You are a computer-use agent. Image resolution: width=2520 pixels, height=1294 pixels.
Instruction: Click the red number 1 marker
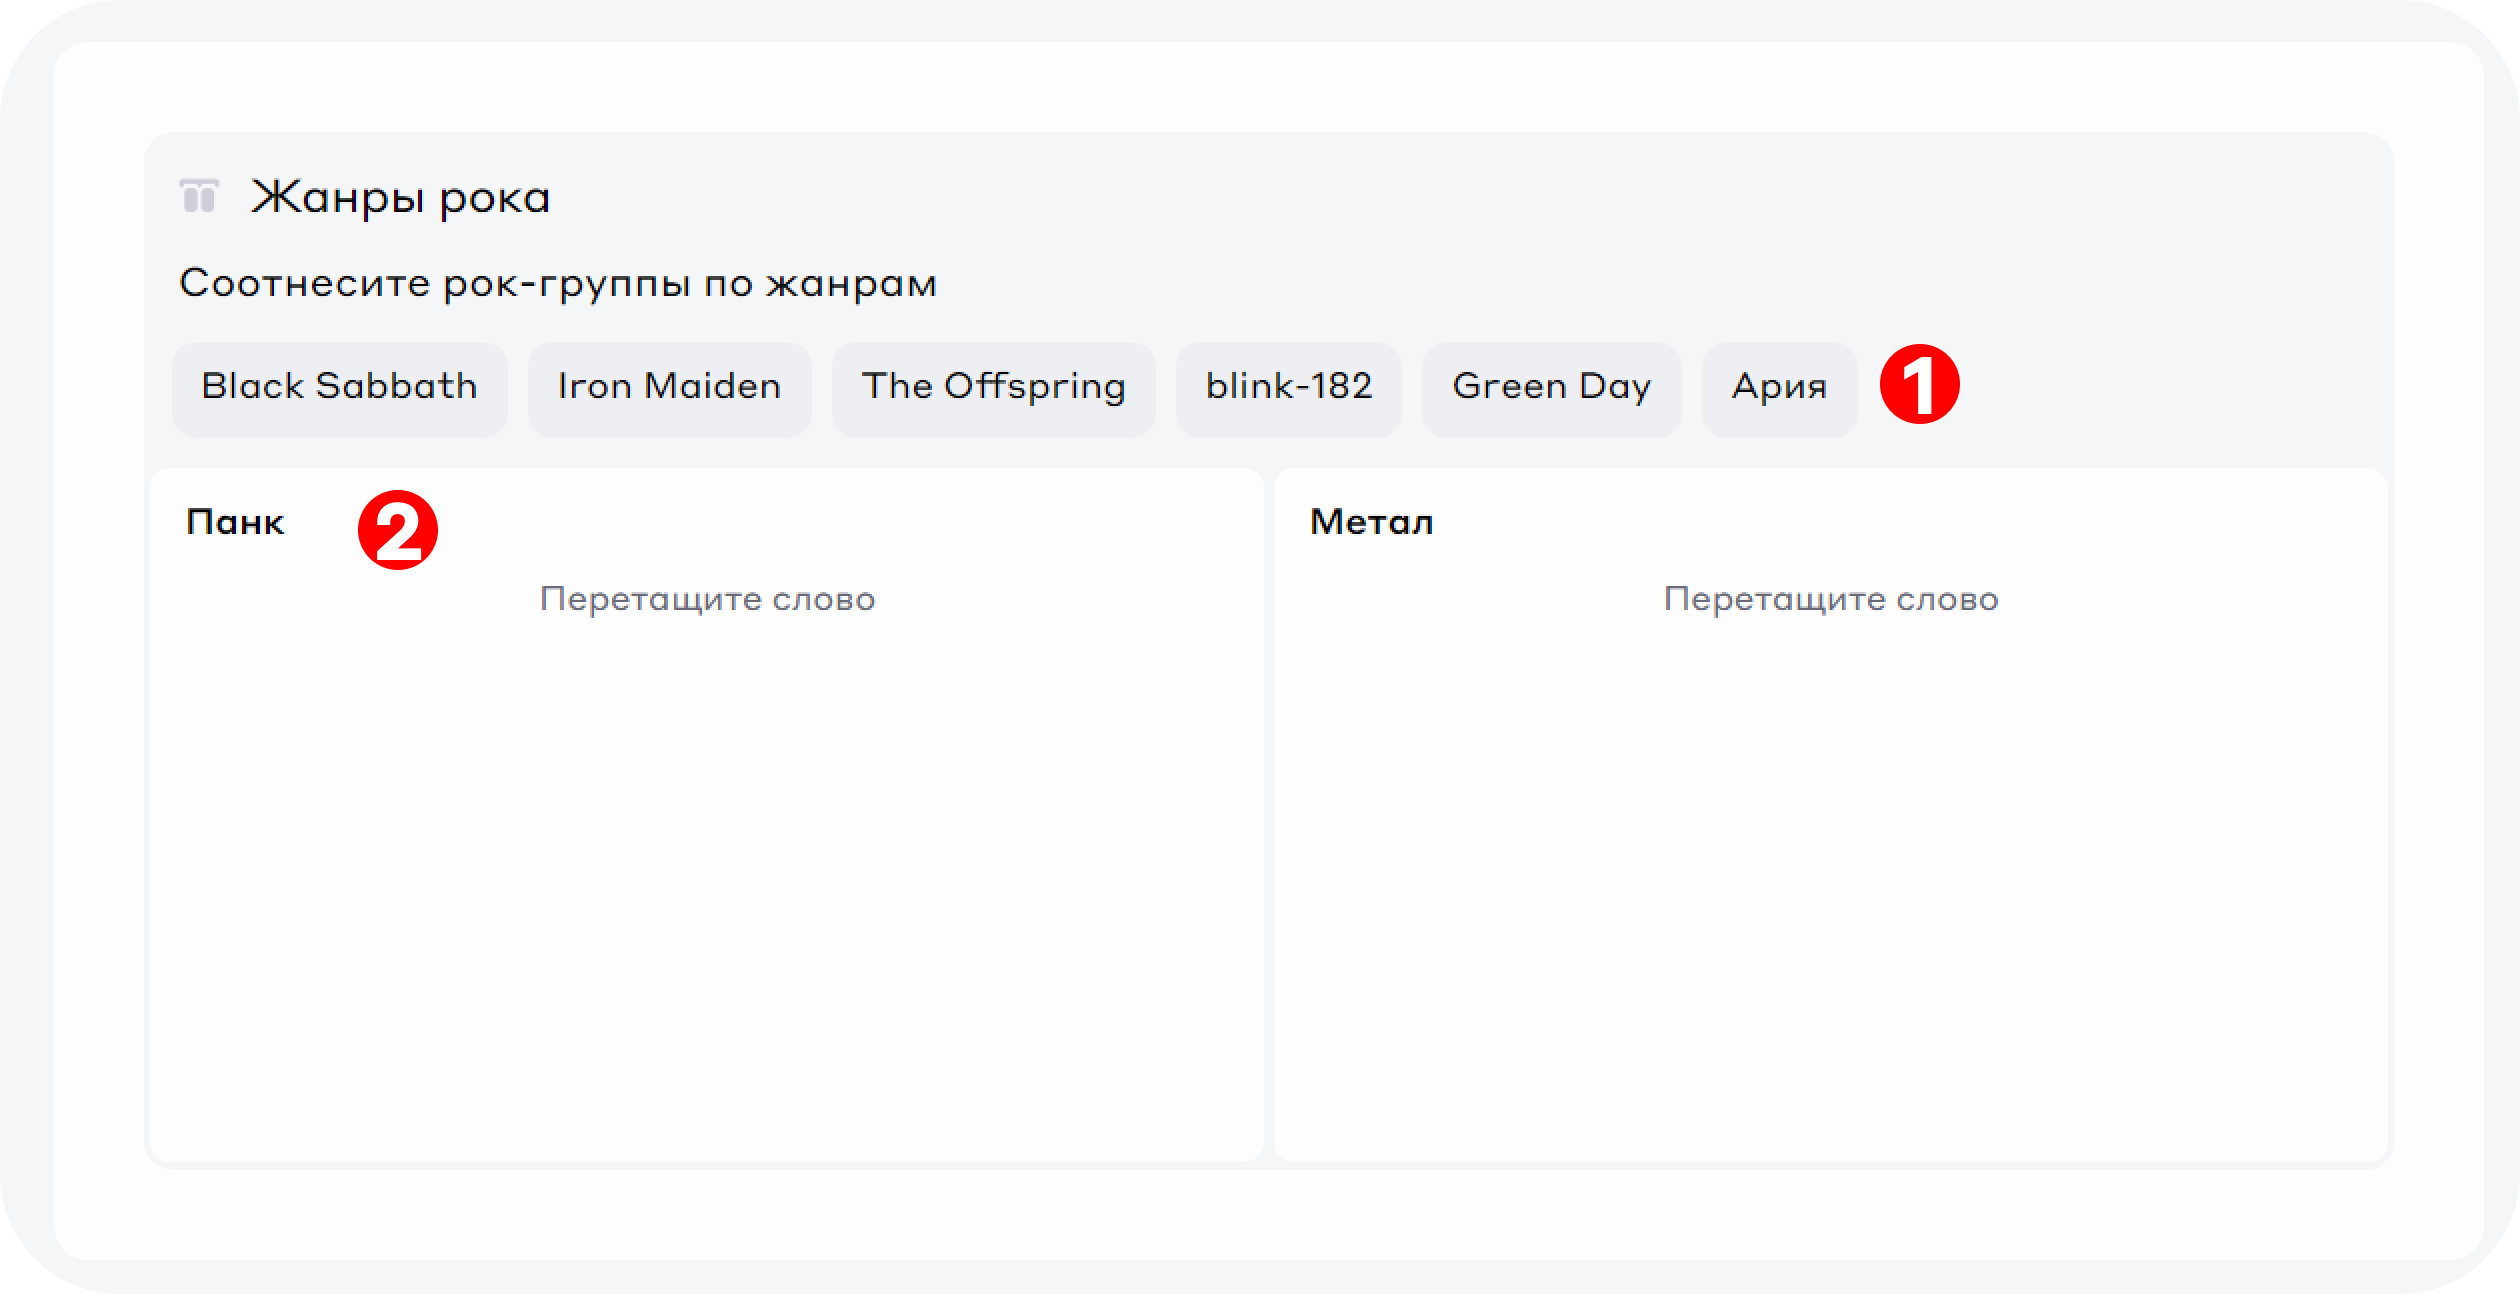[x=1919, y=384]
